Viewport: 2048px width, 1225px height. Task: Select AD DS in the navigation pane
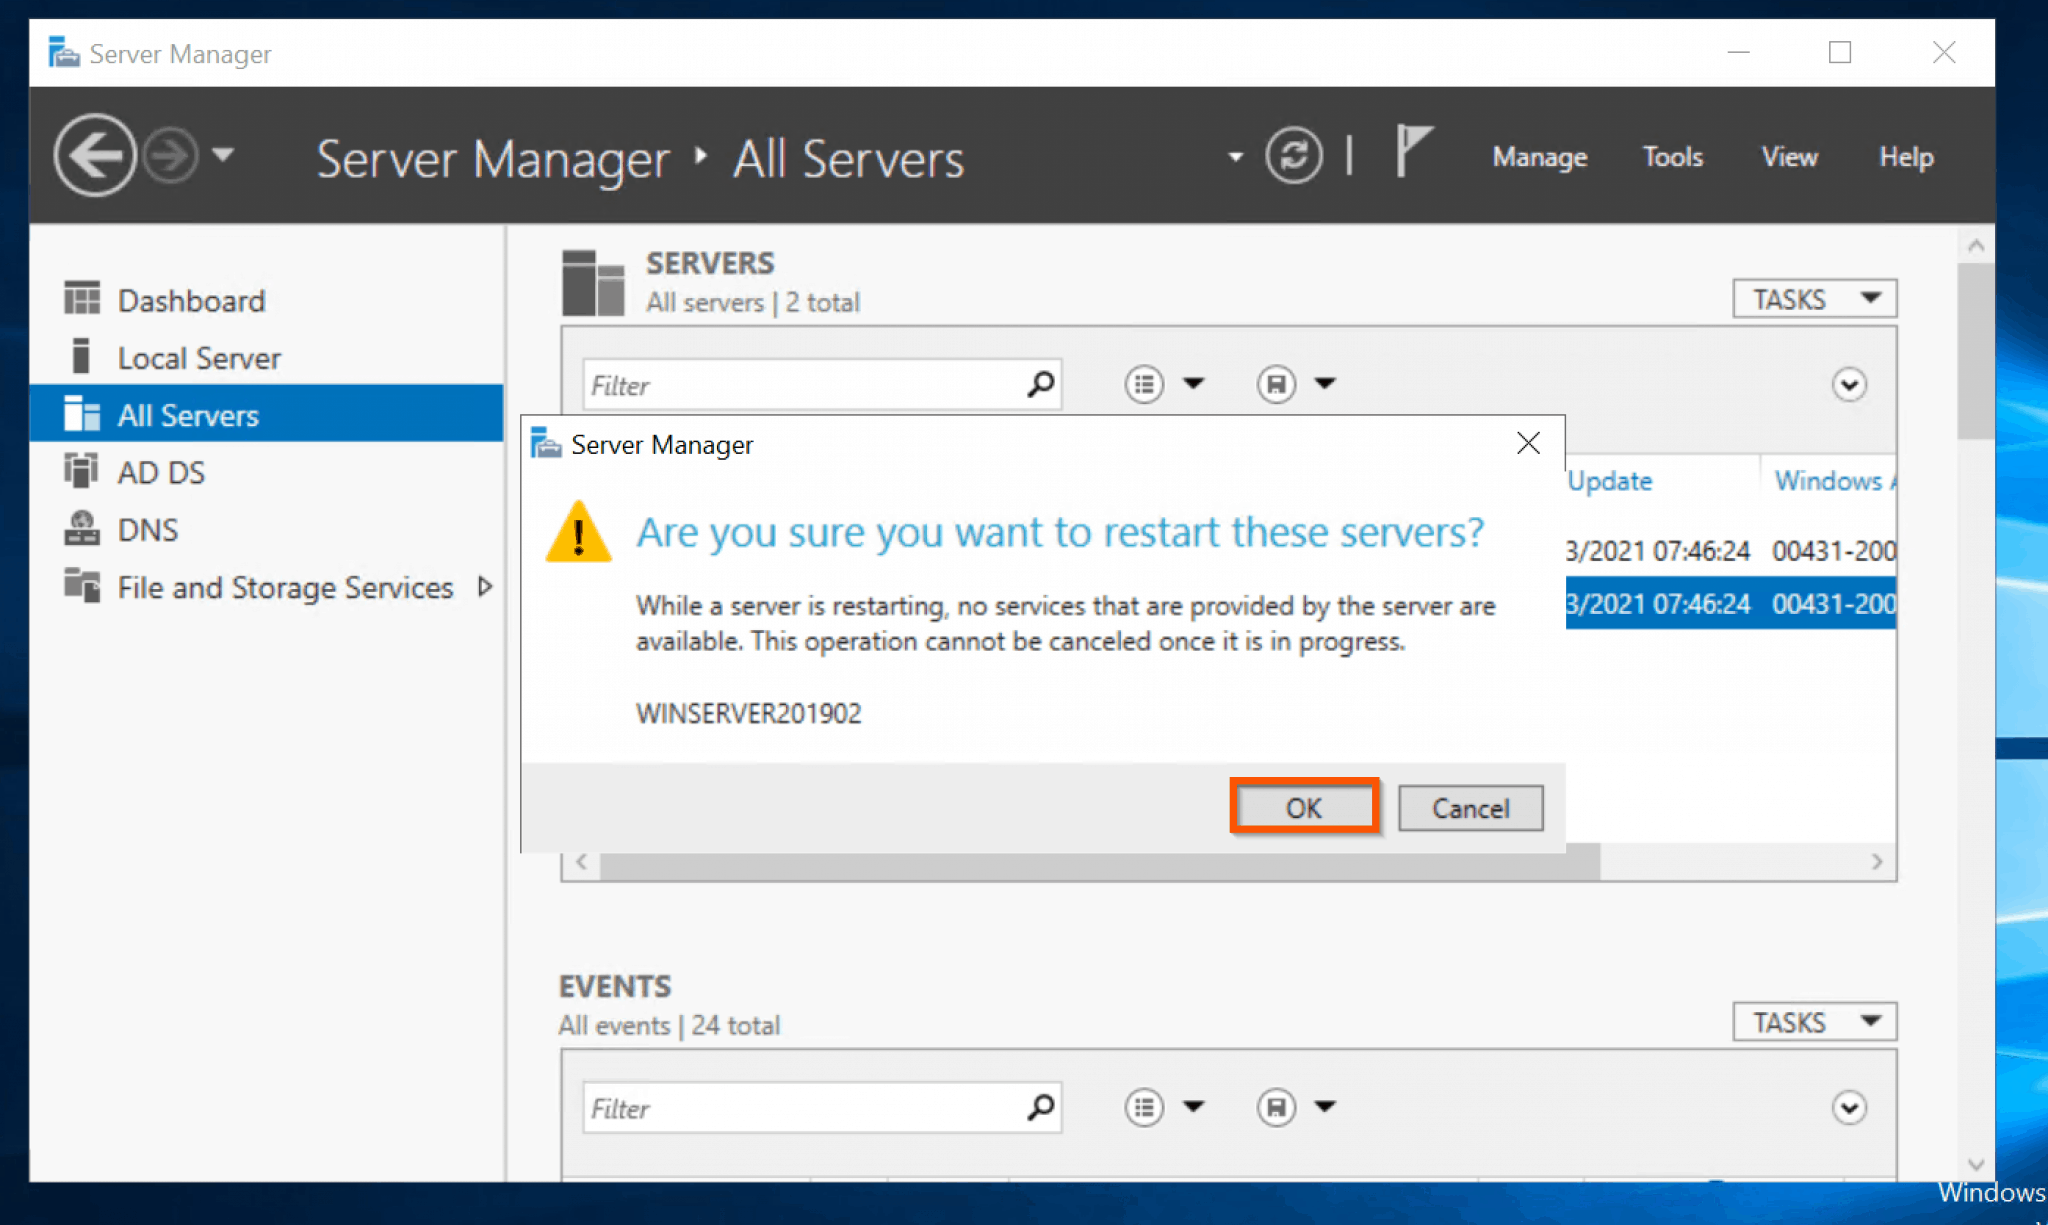pyautogui.click(x=162, y=471)
